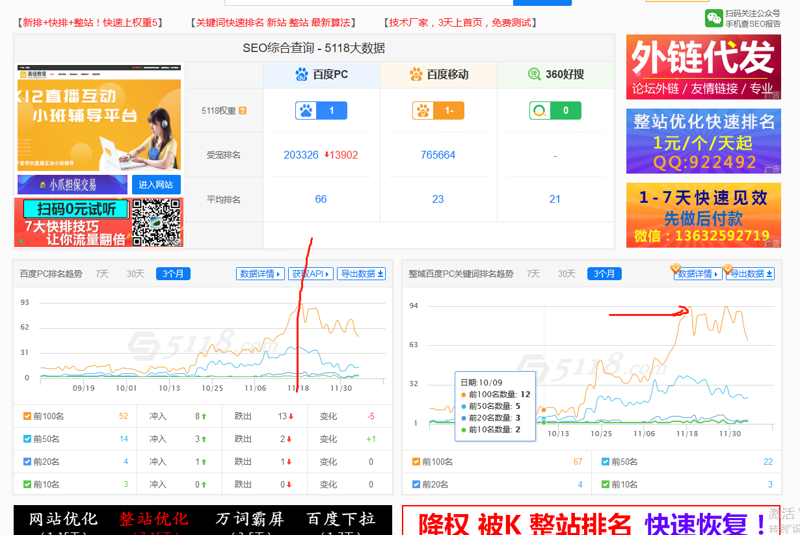Click Baidu PC 平均排名 value 66
Viewport: 800px width, 535px height.
(x=321, y=199)
